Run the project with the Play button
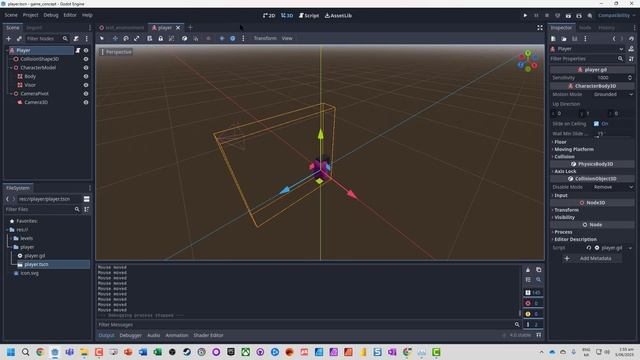Screen dimensions: 640x360 coord(525,16)
